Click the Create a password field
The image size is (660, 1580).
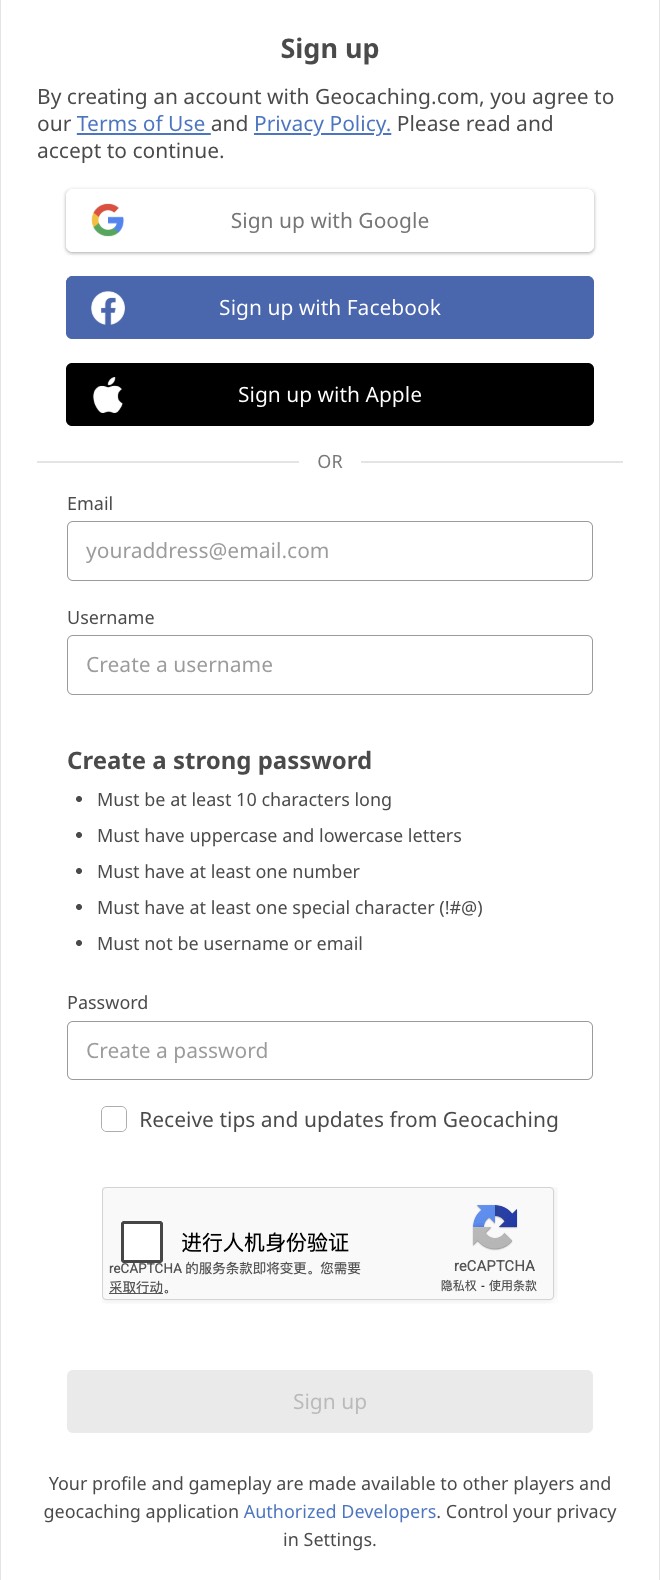[330, 1051]
